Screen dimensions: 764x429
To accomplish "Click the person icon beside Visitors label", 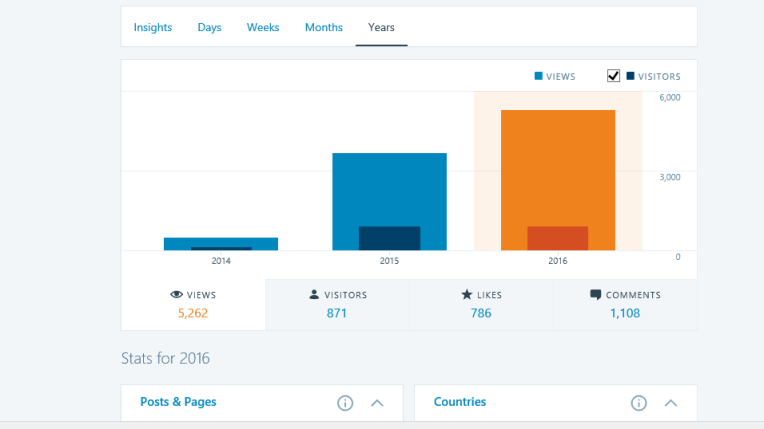I will [x=314, y=295].
